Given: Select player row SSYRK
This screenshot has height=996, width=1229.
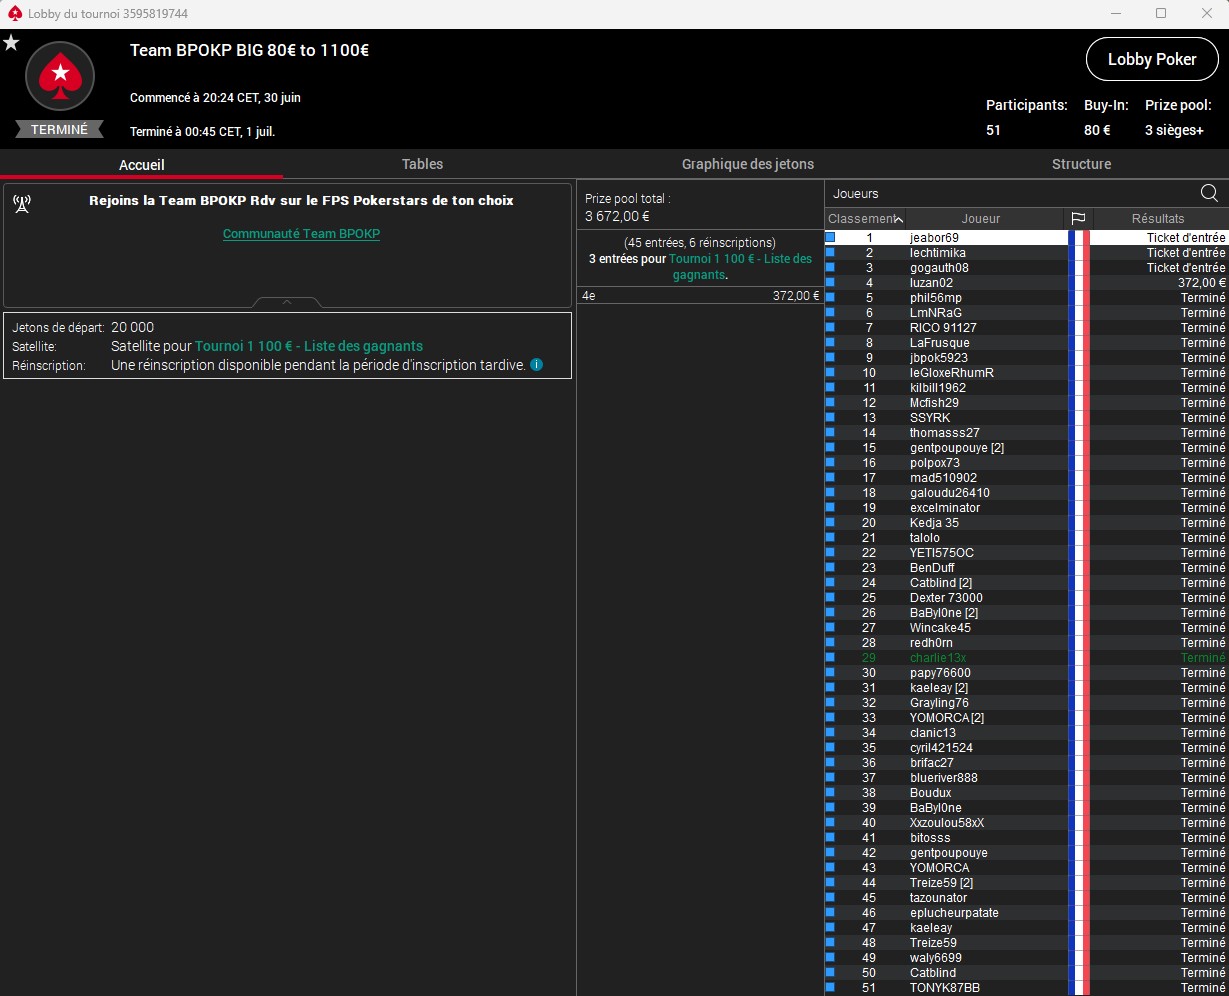Looking at the screenshot, I should click(x=1026, y=417).
